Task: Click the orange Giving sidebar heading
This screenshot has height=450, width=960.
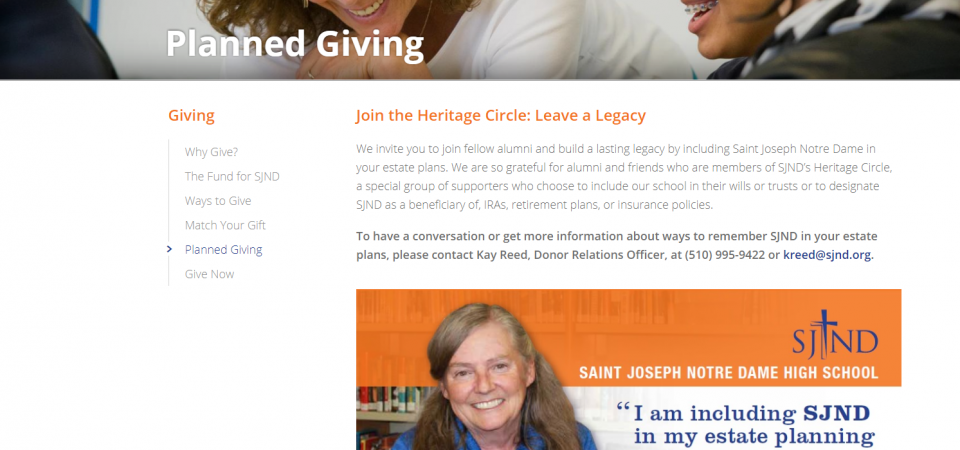Action: click(x=192, y=116)
